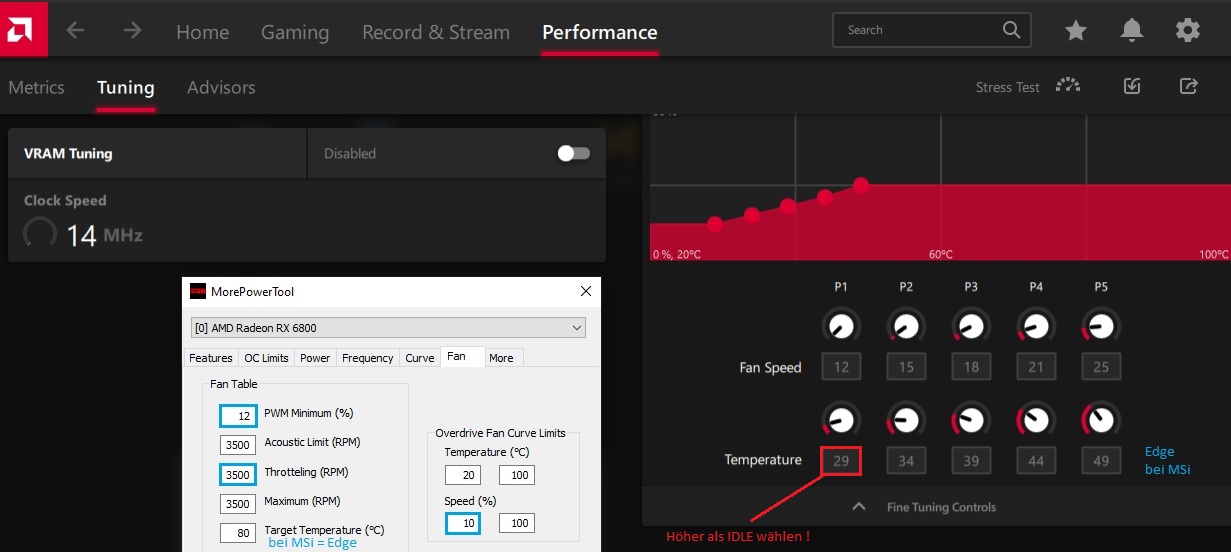Click the P5 Temperature dial

[1101, 418]
